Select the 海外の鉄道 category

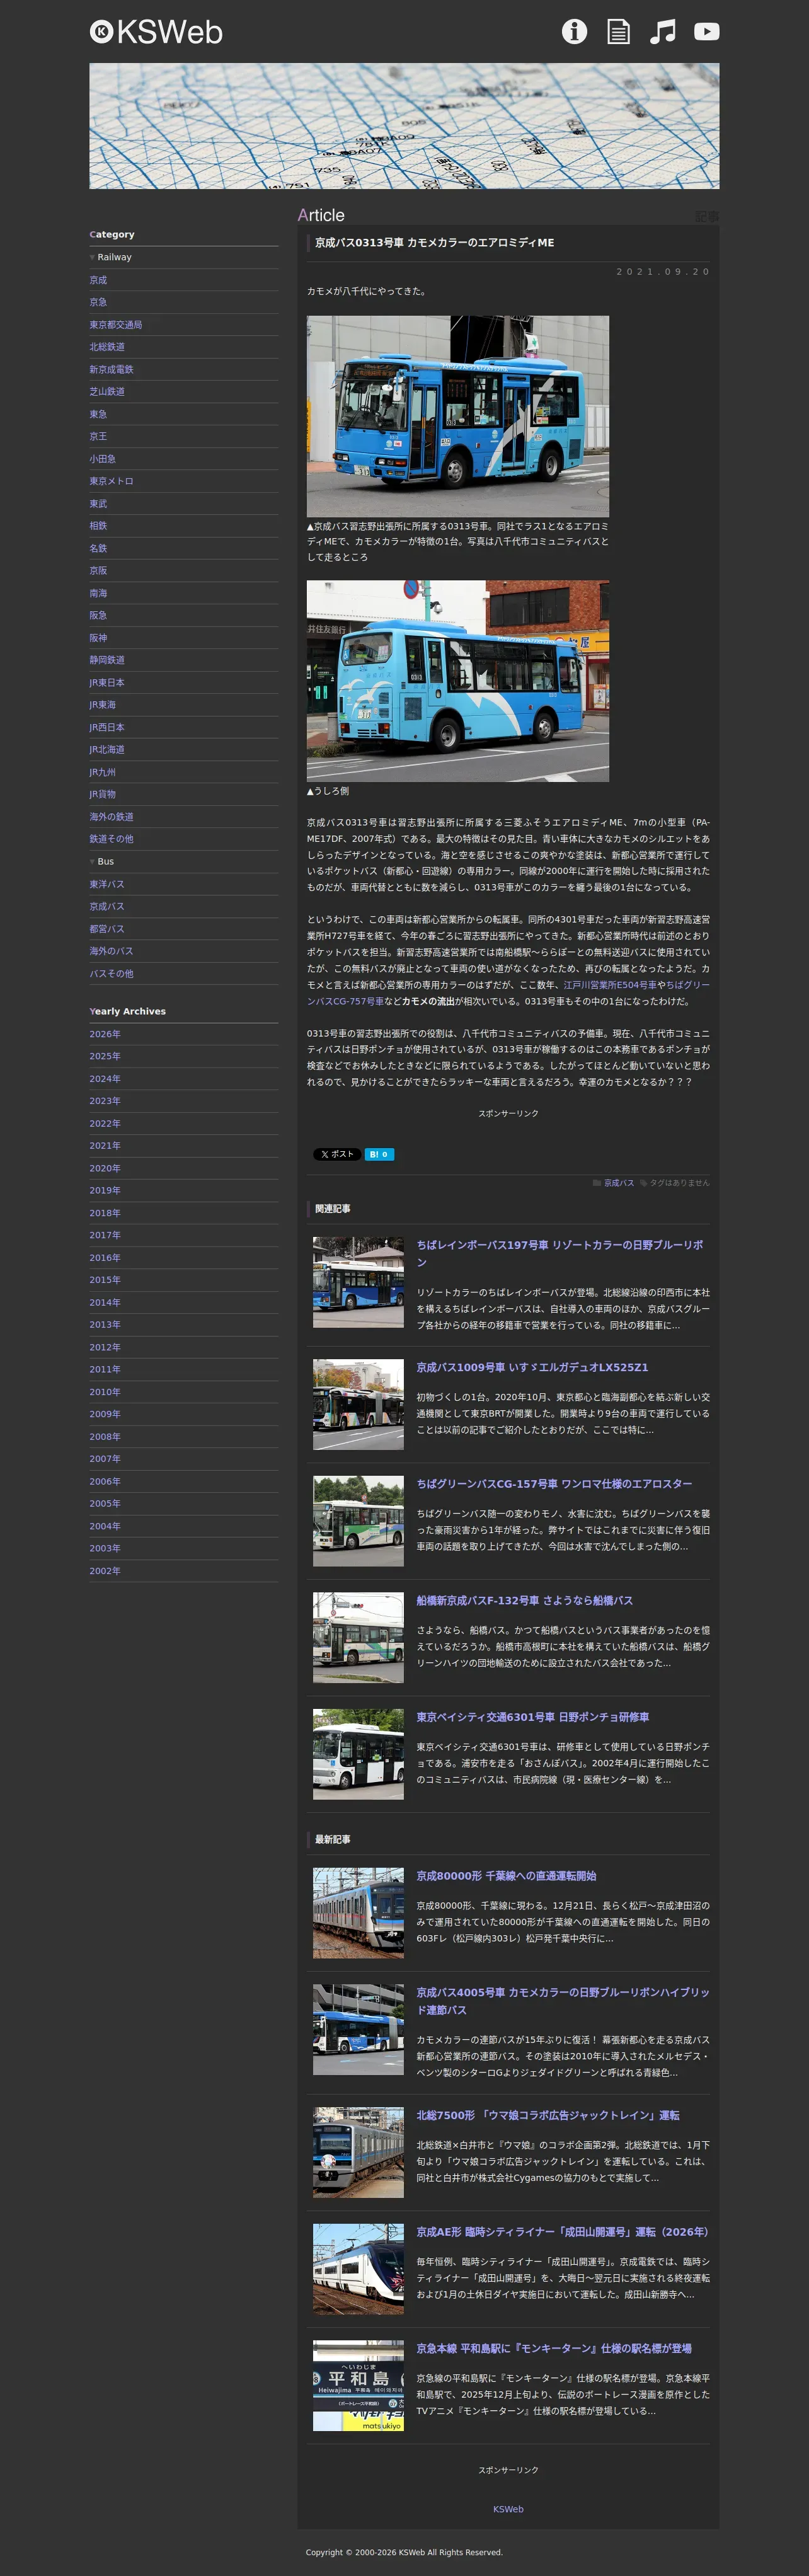click(x=111, y=816)
